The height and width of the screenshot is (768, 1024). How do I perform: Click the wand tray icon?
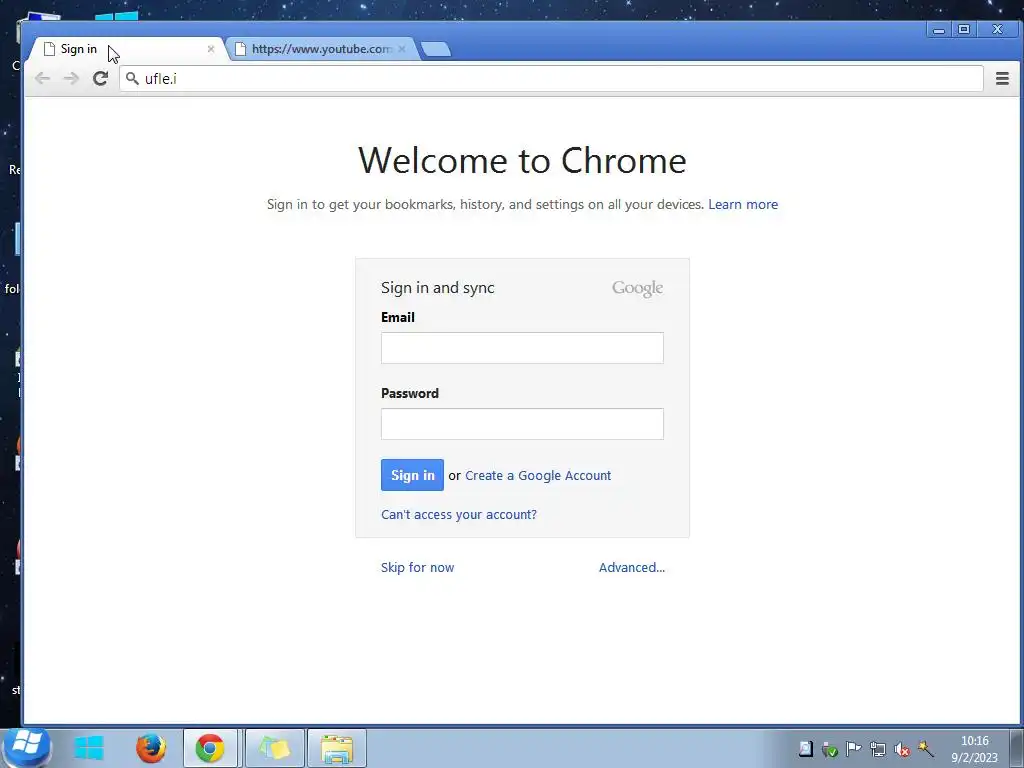tap(926, 749)
